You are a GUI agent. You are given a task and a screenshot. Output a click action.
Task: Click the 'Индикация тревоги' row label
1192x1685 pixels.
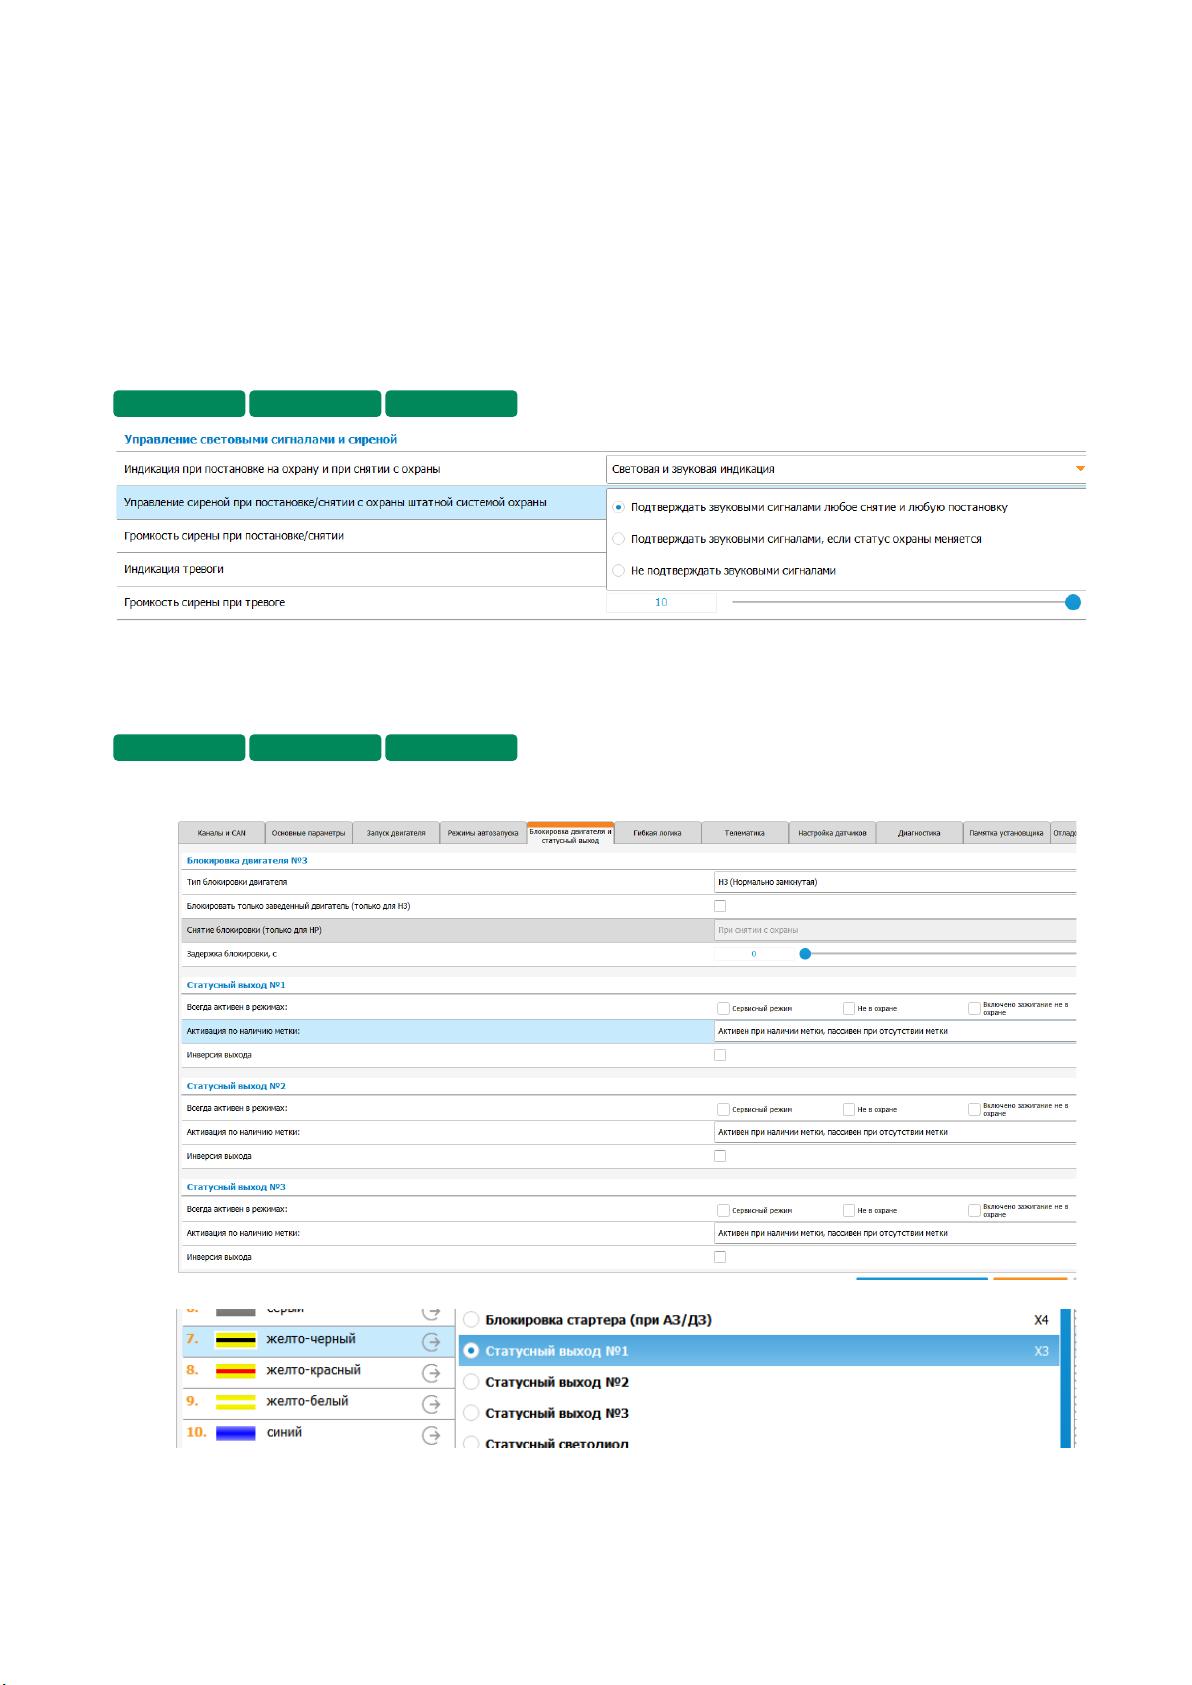point(174,569)
